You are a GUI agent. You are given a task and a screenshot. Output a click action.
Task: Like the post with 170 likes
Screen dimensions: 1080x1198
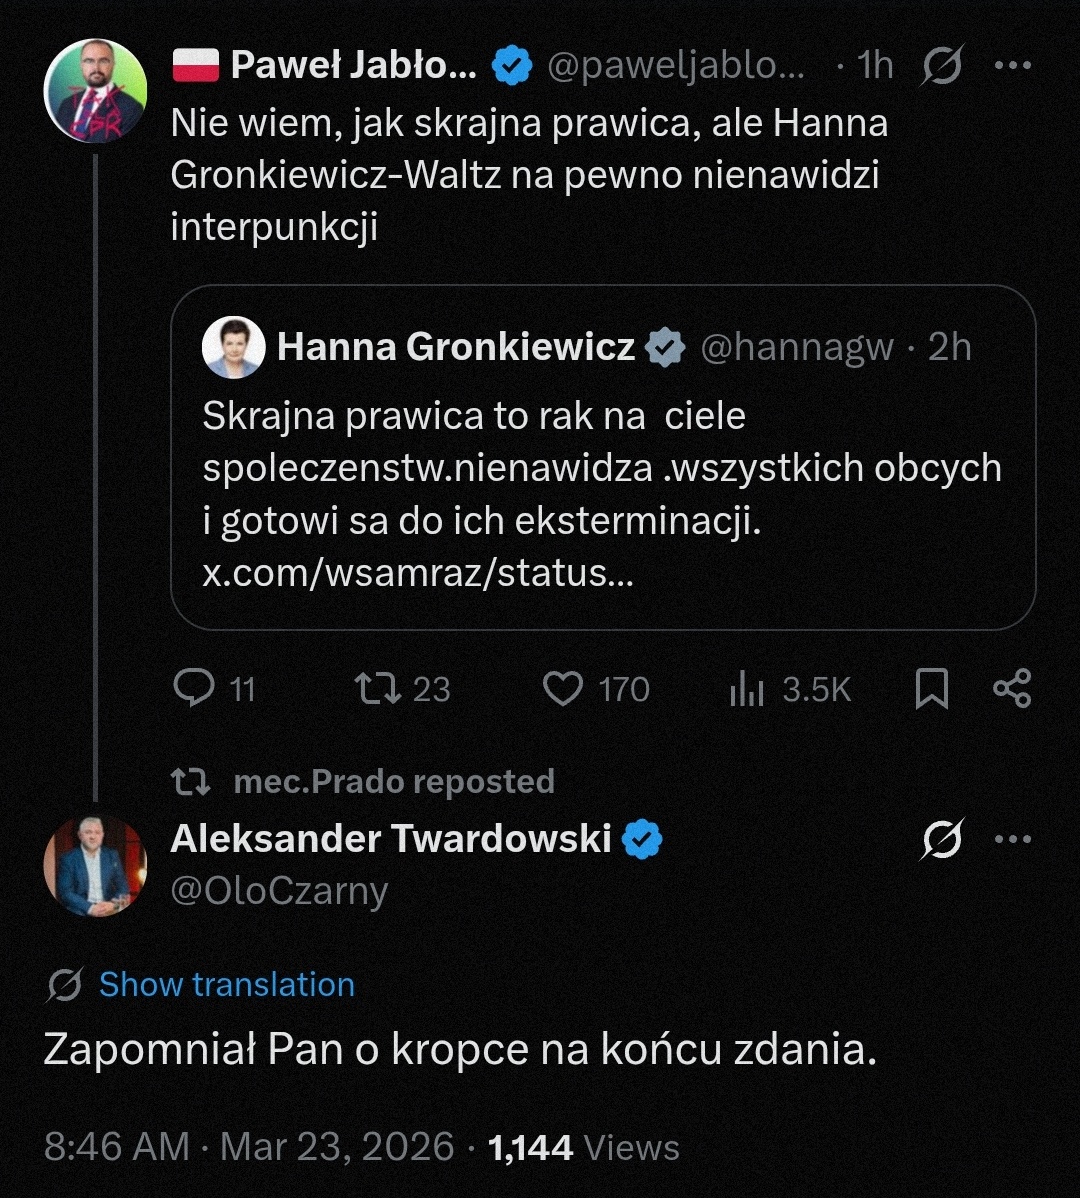coord(563,688)
